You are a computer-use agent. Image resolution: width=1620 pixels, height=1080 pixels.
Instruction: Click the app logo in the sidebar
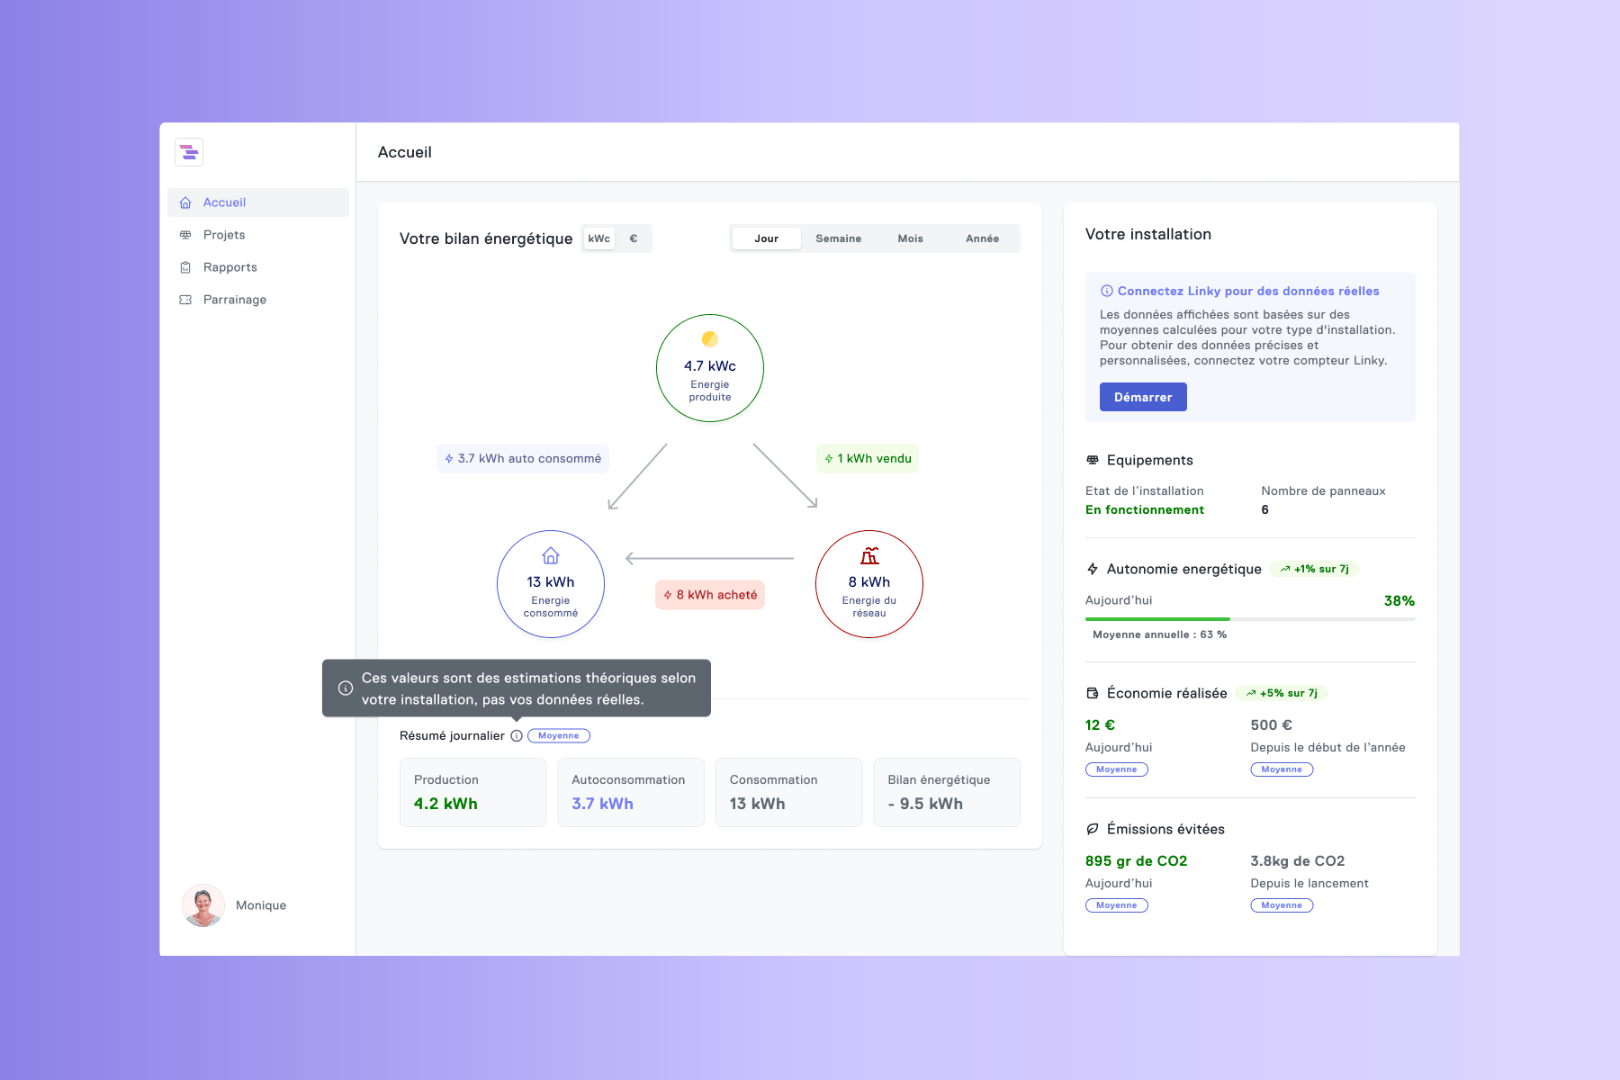(x=189, y=152)
